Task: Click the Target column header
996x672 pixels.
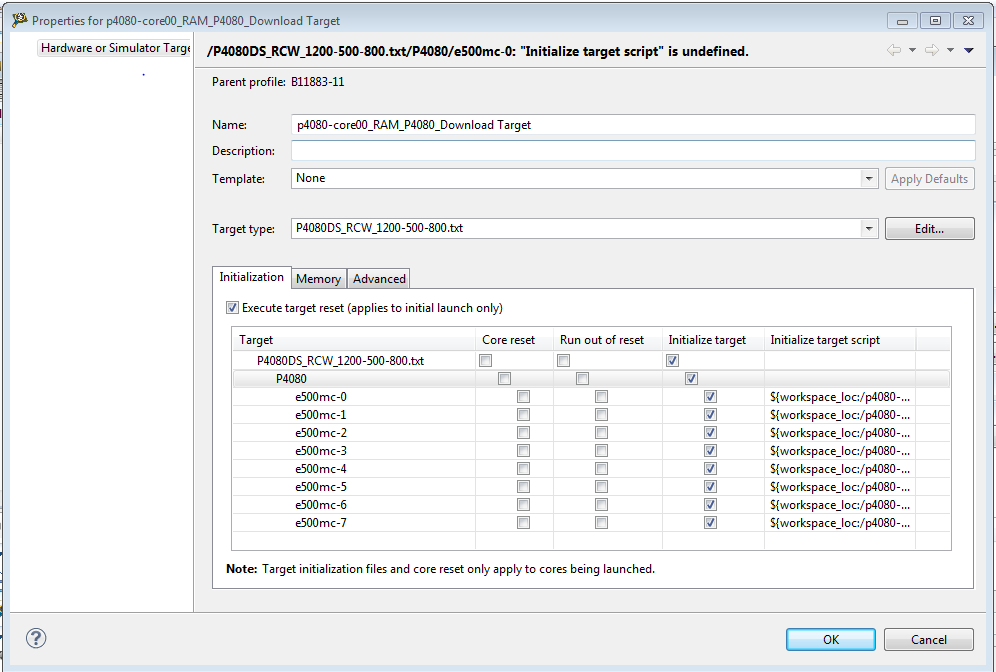Action: click(354, 340)
